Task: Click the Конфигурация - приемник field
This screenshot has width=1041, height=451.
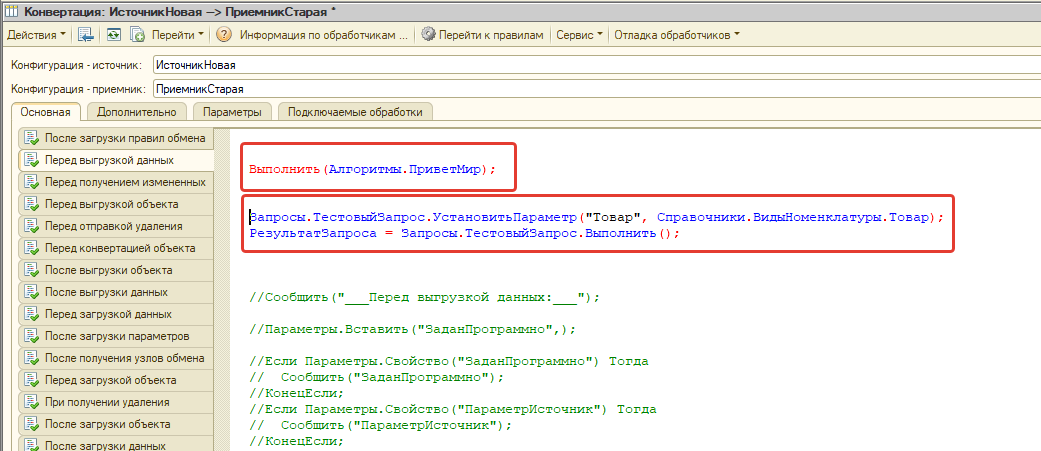Action: (x=596, y=88)
